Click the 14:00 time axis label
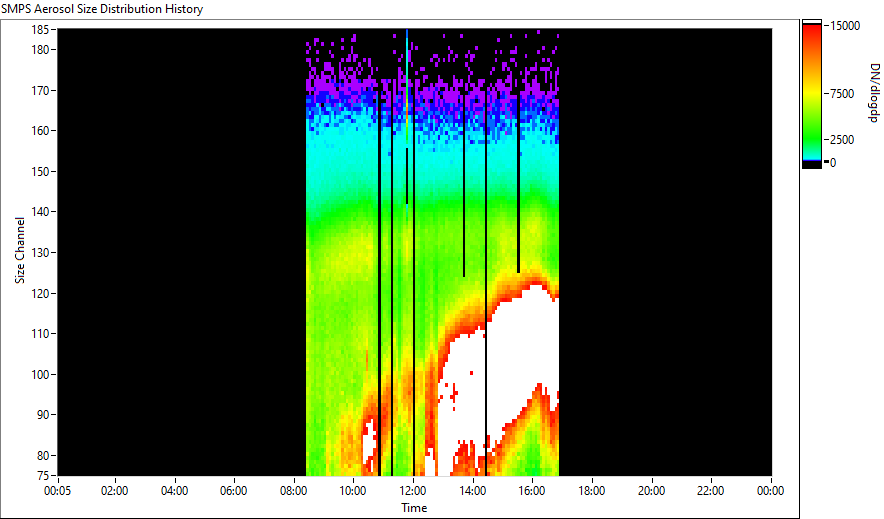 pyautogui.click(x=472, y=491)
